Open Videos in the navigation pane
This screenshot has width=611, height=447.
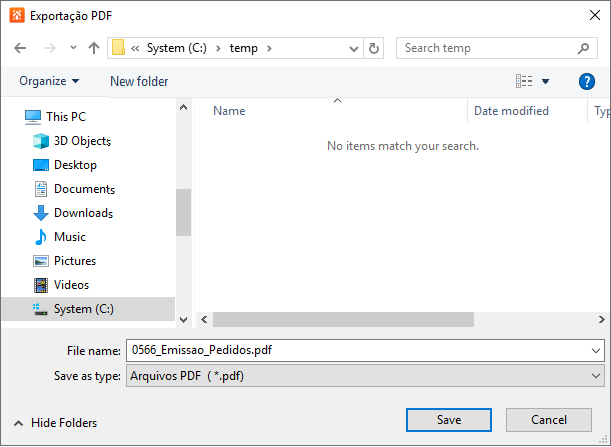[71, 285]
